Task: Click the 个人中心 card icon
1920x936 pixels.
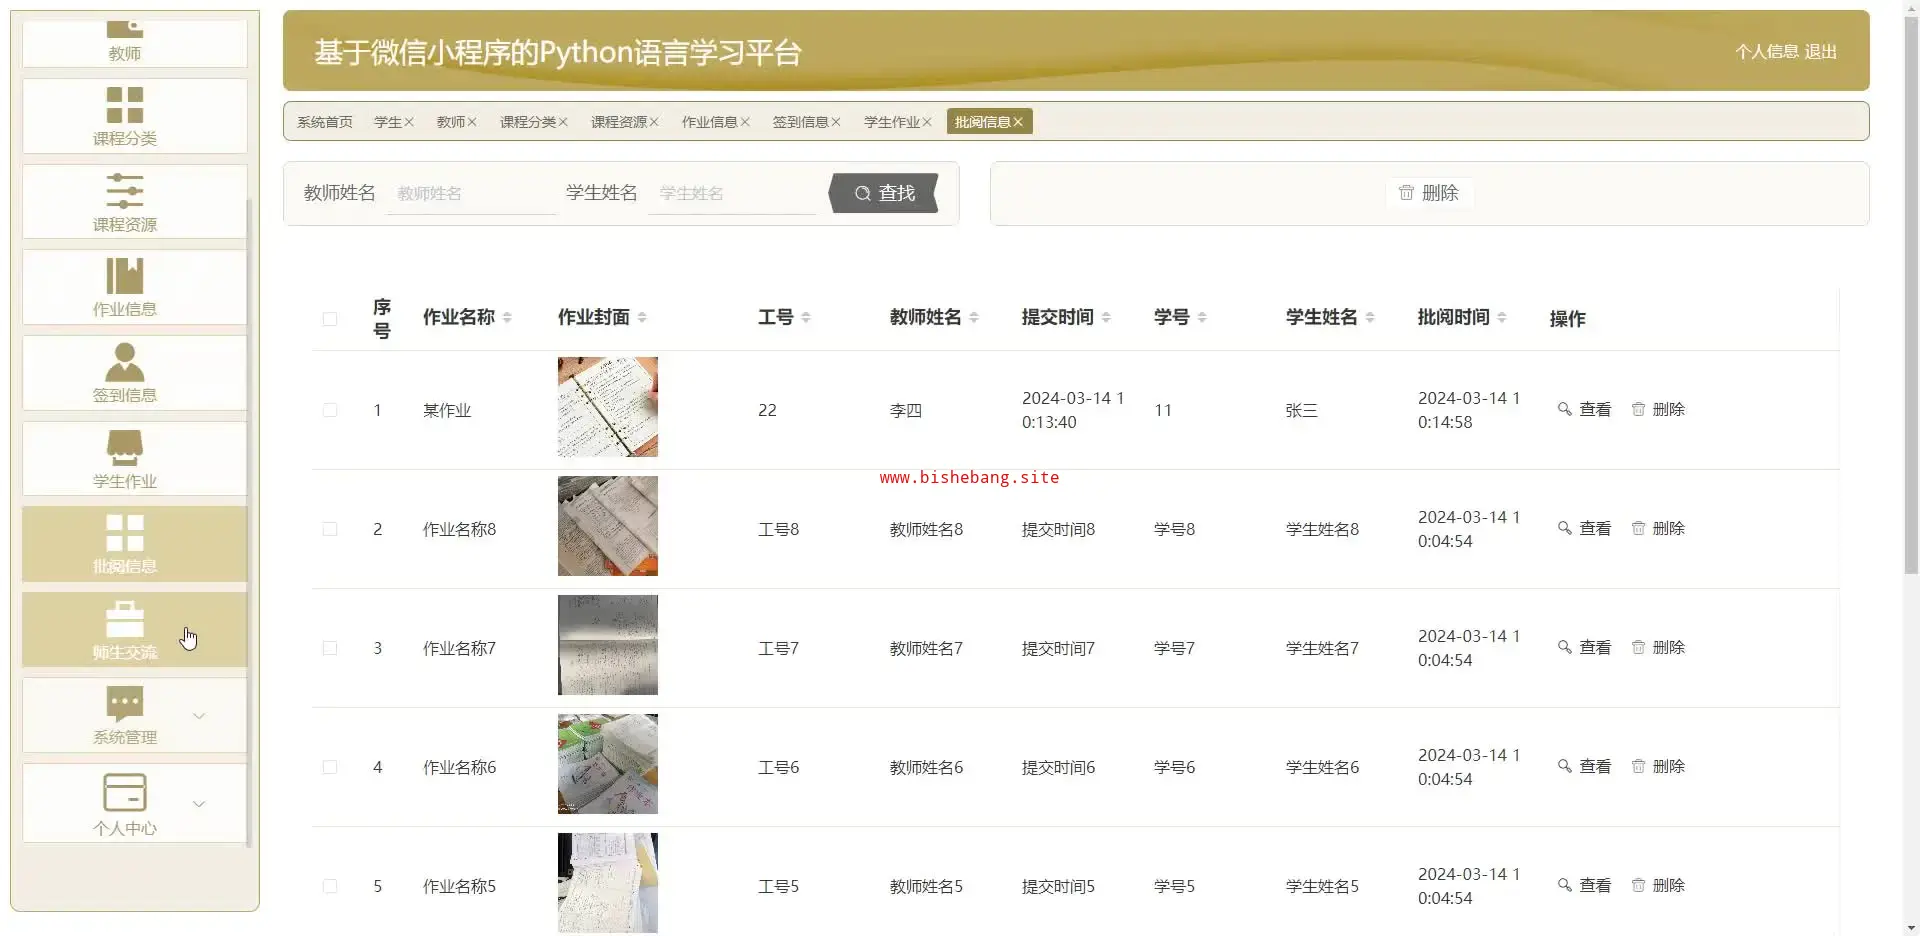Action: (125, 792)
